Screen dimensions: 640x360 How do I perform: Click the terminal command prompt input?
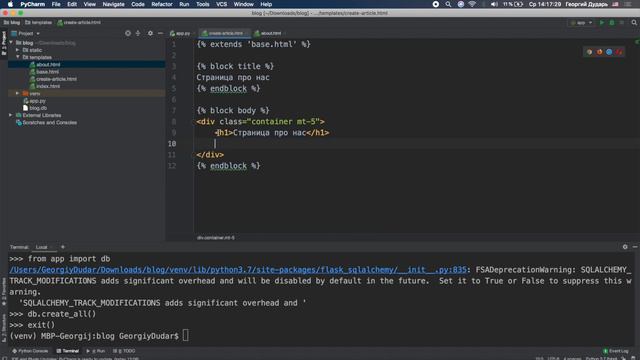click(x=186, y=336)
